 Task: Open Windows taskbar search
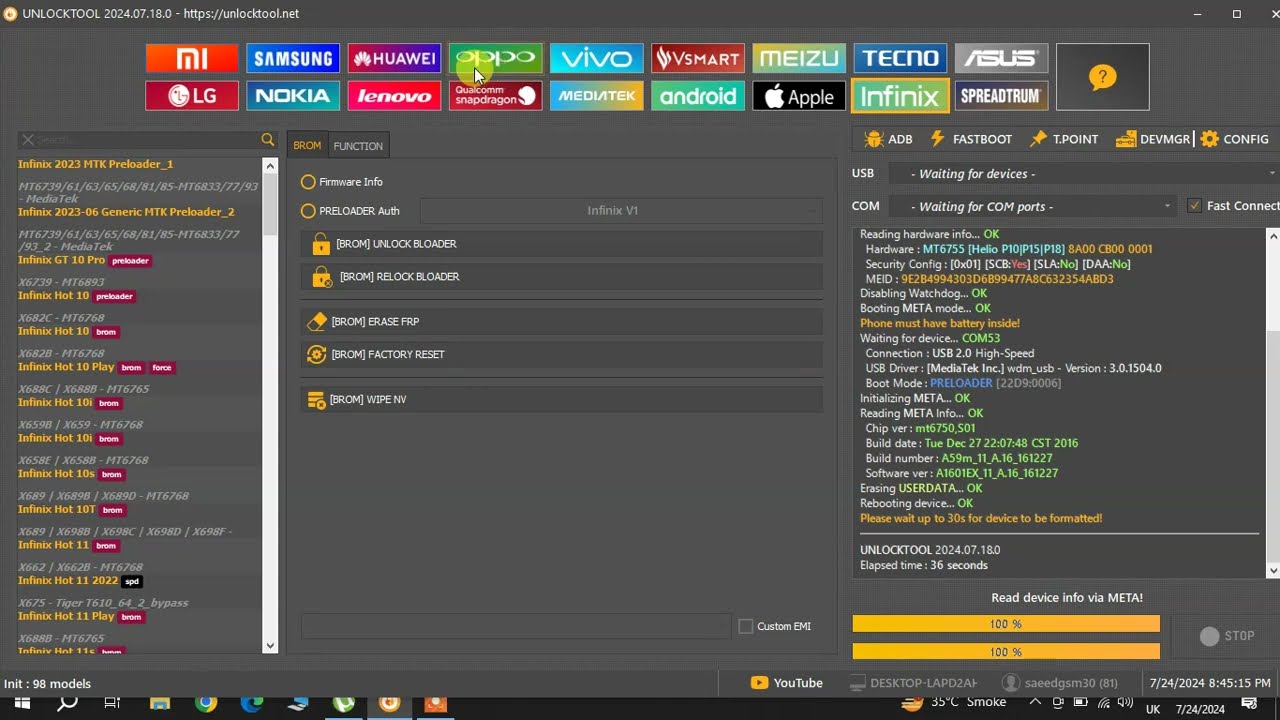click(67, 705)
